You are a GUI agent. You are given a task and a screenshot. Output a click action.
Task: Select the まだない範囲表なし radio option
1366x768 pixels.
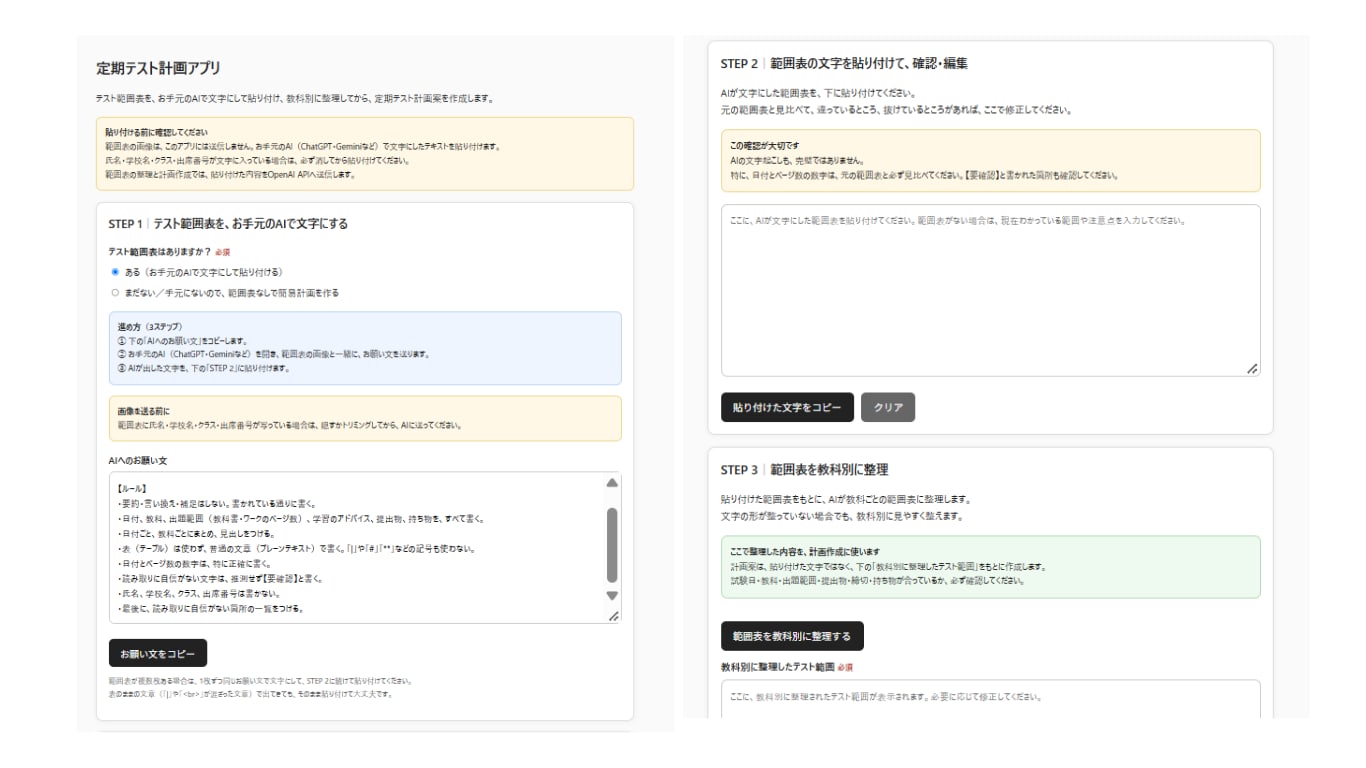pyautogui.click(x=116, y=293)
